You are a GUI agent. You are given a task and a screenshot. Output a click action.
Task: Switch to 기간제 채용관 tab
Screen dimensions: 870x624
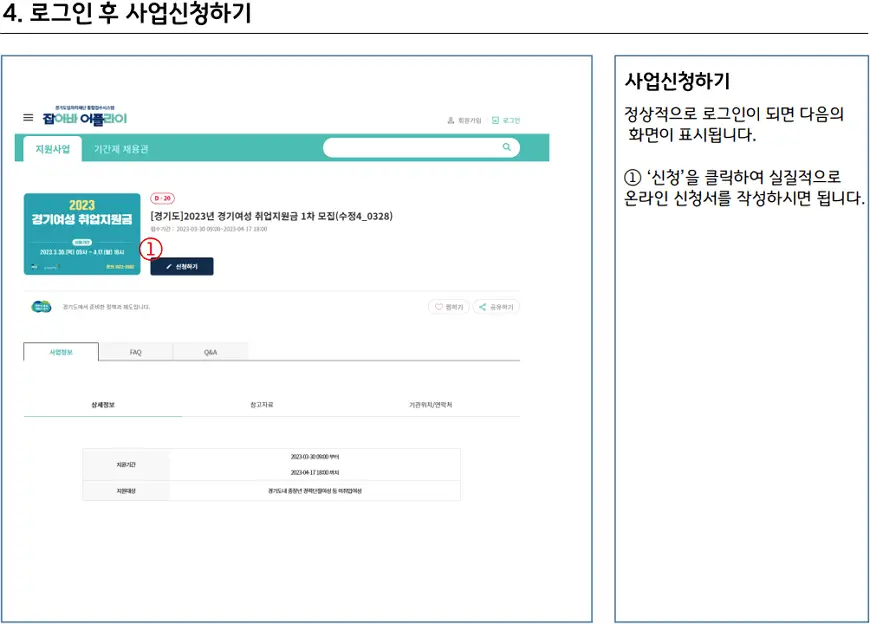[120, 149]
